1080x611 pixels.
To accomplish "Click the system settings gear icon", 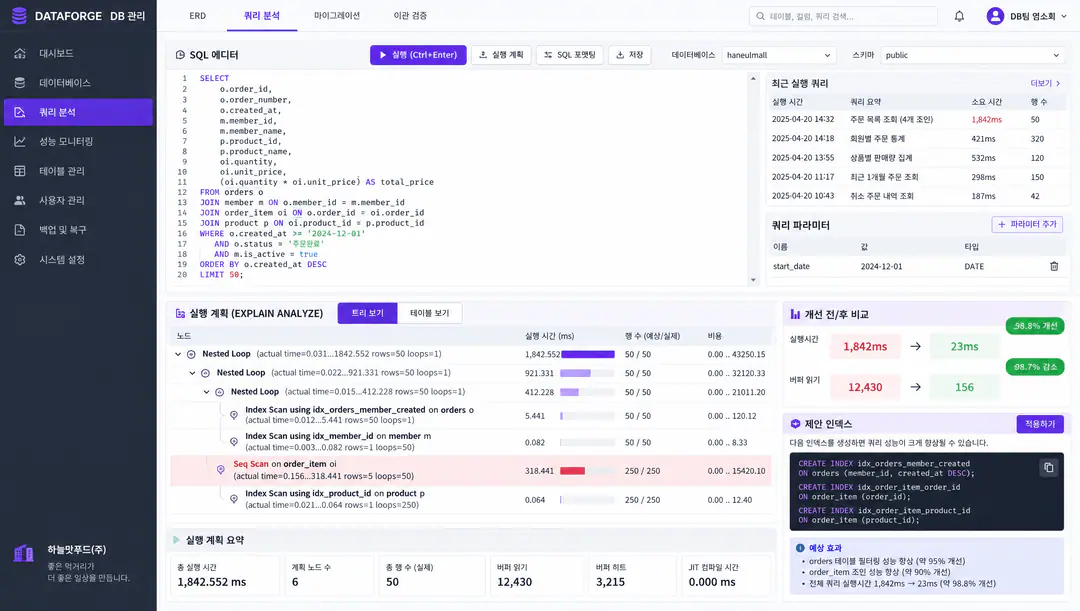I will click(x=20, y=260).
